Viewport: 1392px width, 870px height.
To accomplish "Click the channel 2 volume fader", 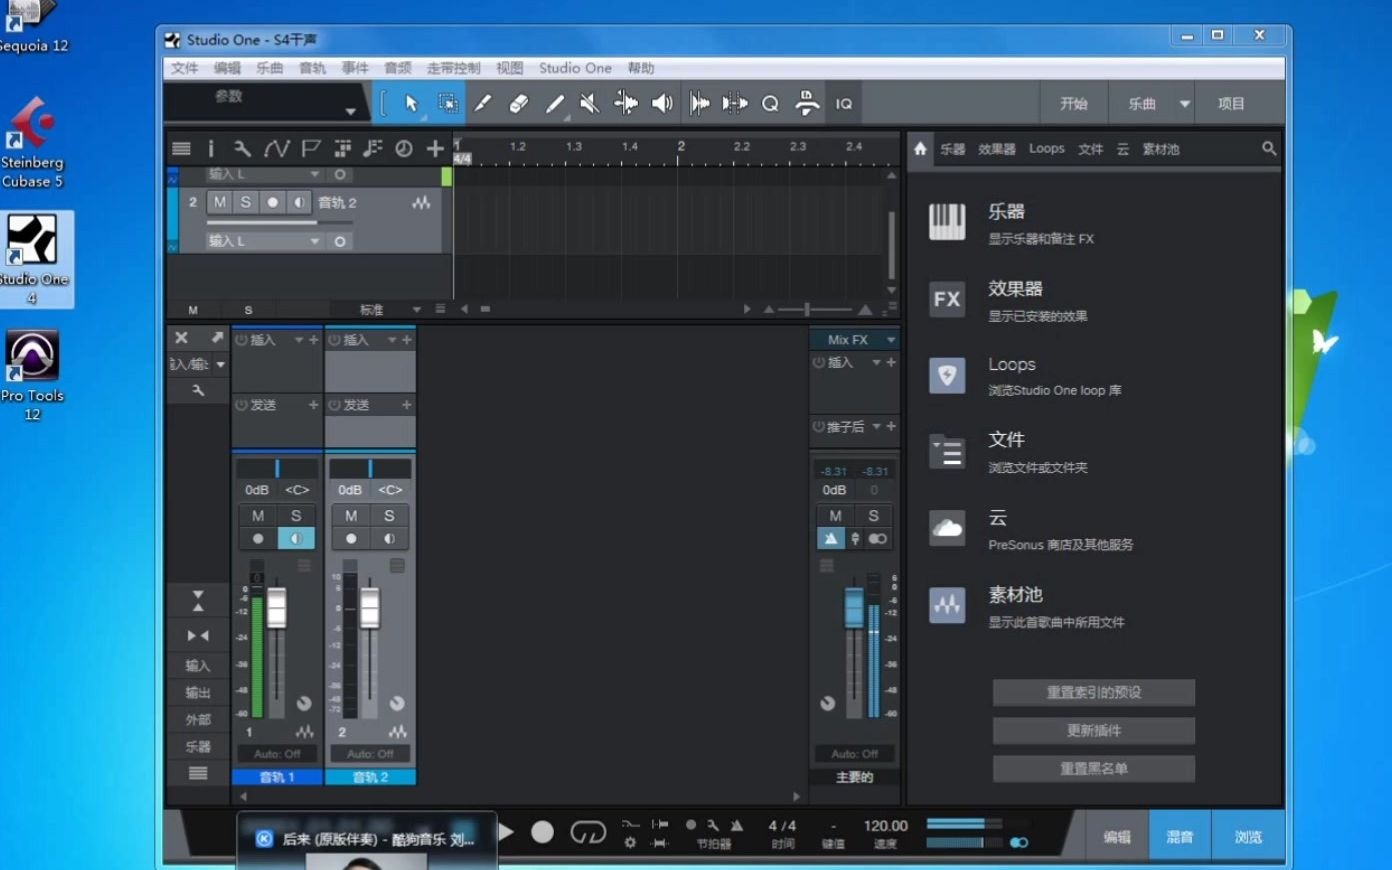I will (370, 607).
